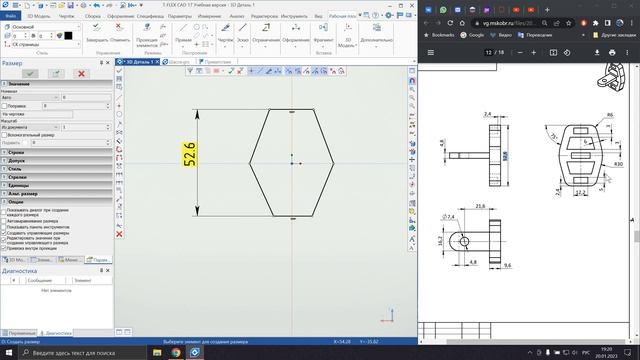
Task: Open the Chrome extensions puzzle icon
Action: click(596, 23)
